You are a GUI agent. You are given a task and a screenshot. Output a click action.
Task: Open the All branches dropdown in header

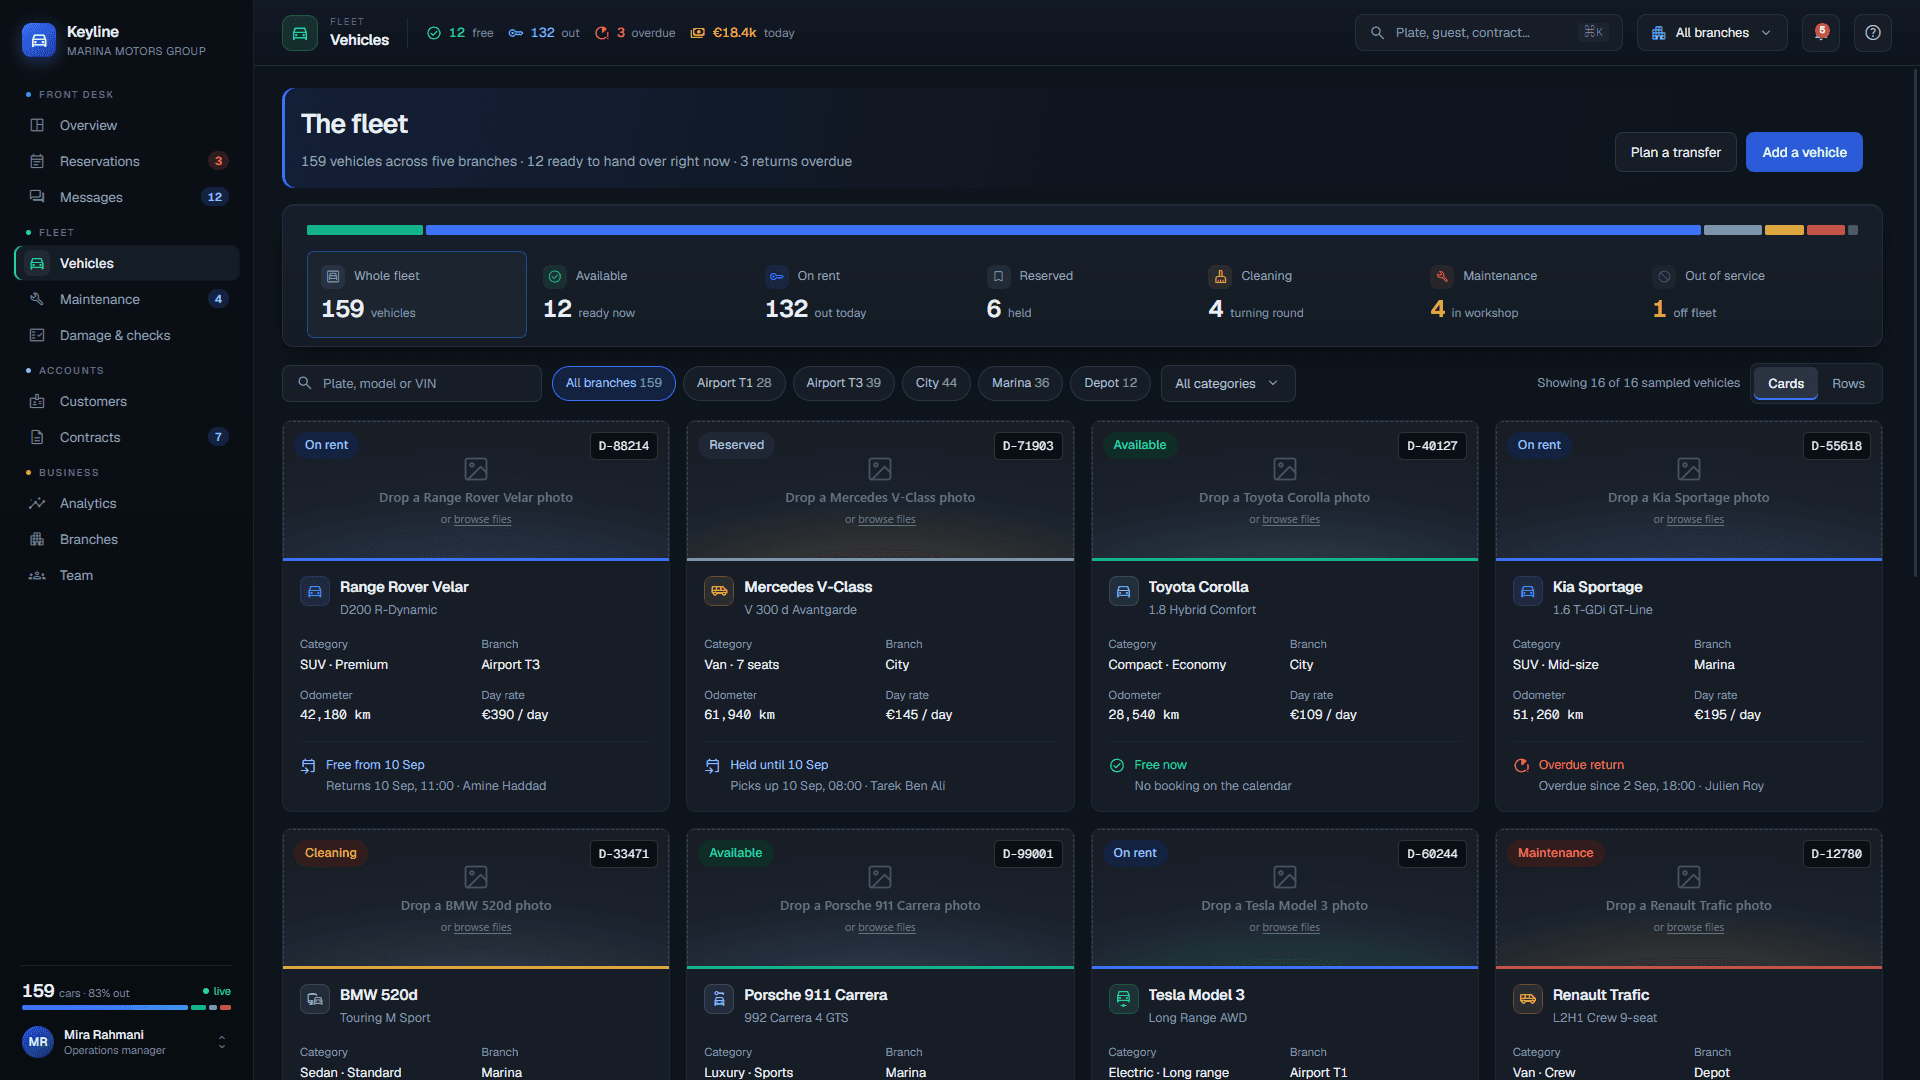click(x=1711, y=33)
